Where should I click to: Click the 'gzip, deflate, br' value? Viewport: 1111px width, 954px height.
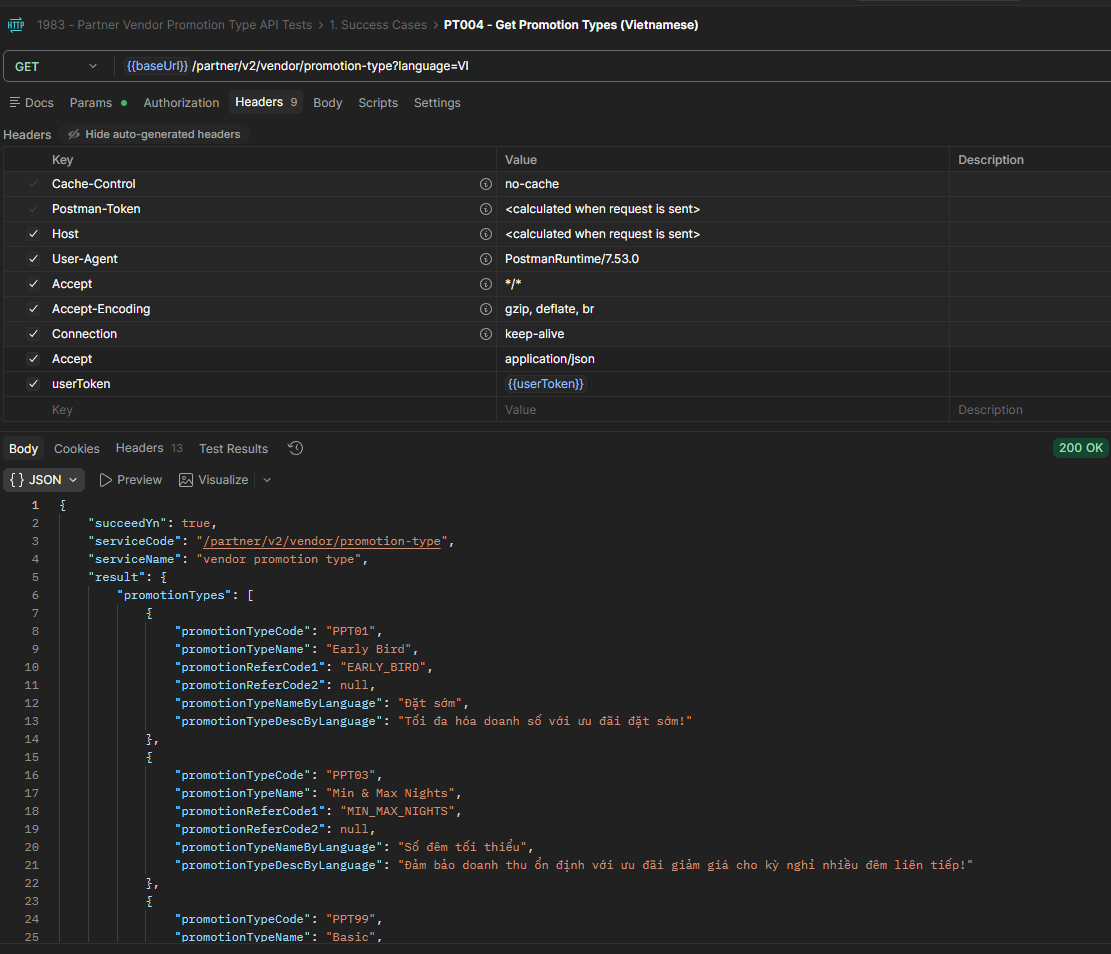549,309
